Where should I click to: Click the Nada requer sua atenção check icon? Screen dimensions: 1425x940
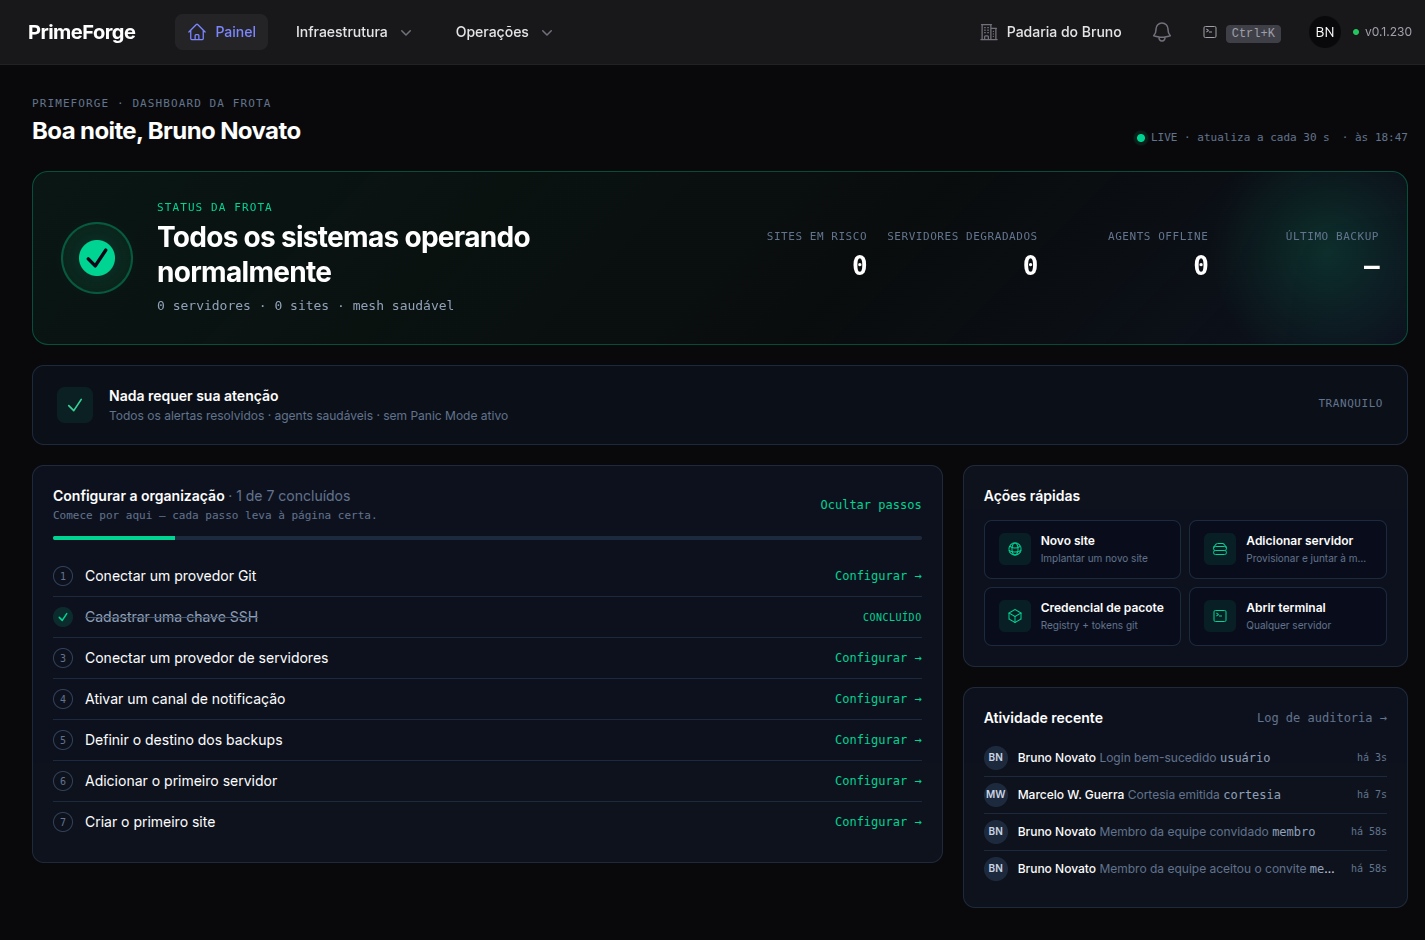point(75,405)
